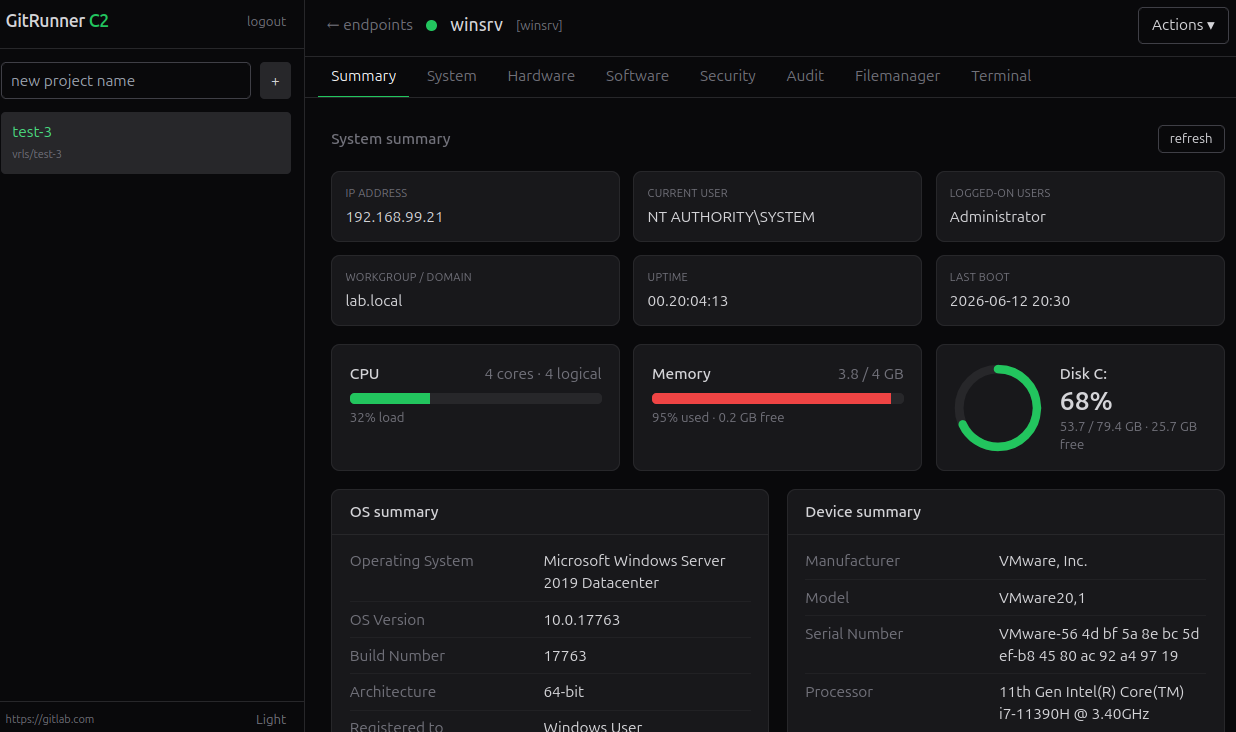Select the VMware serial number
The image size is (1236, 732).
(x=1099, y=645)
